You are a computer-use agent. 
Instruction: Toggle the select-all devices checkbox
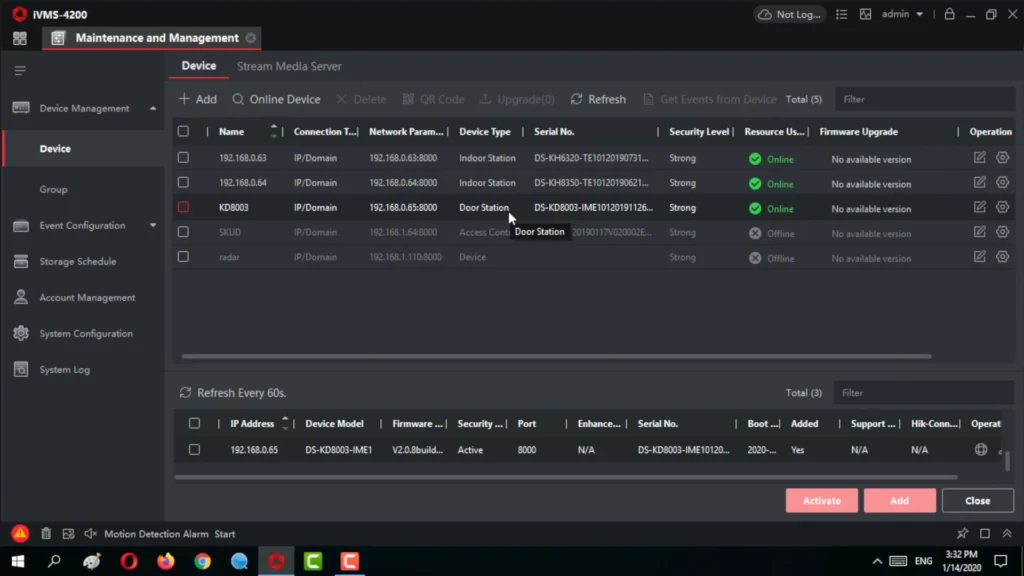pyautogui.click(x=183, y=131)
